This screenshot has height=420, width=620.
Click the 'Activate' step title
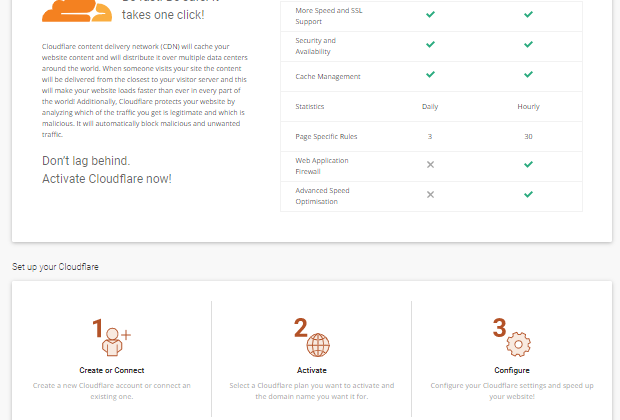[x=312, y=371]
